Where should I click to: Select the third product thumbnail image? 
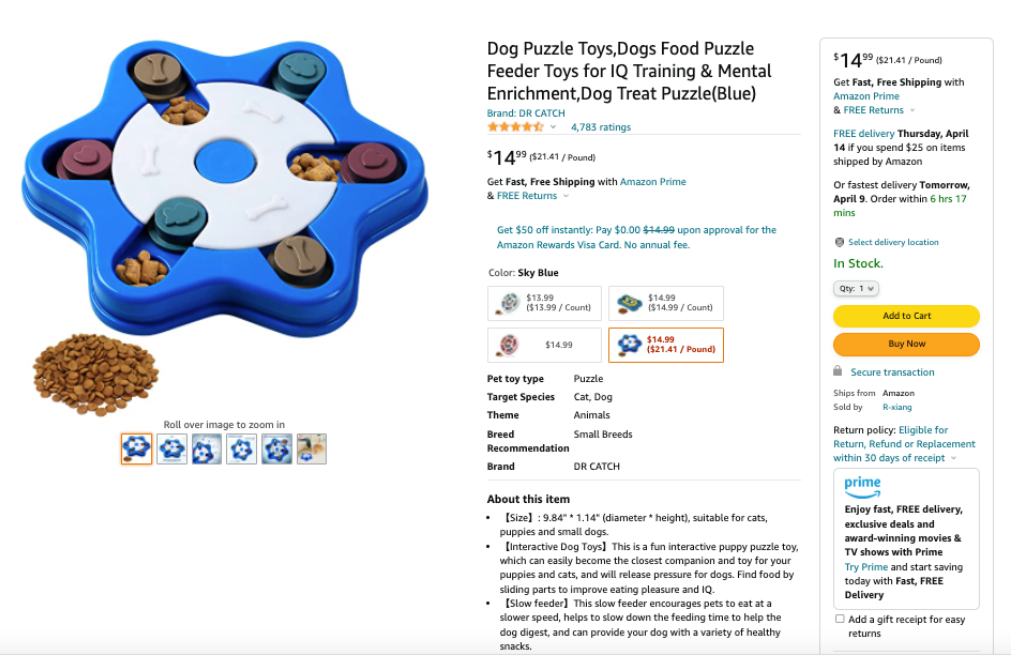(207, 448)
